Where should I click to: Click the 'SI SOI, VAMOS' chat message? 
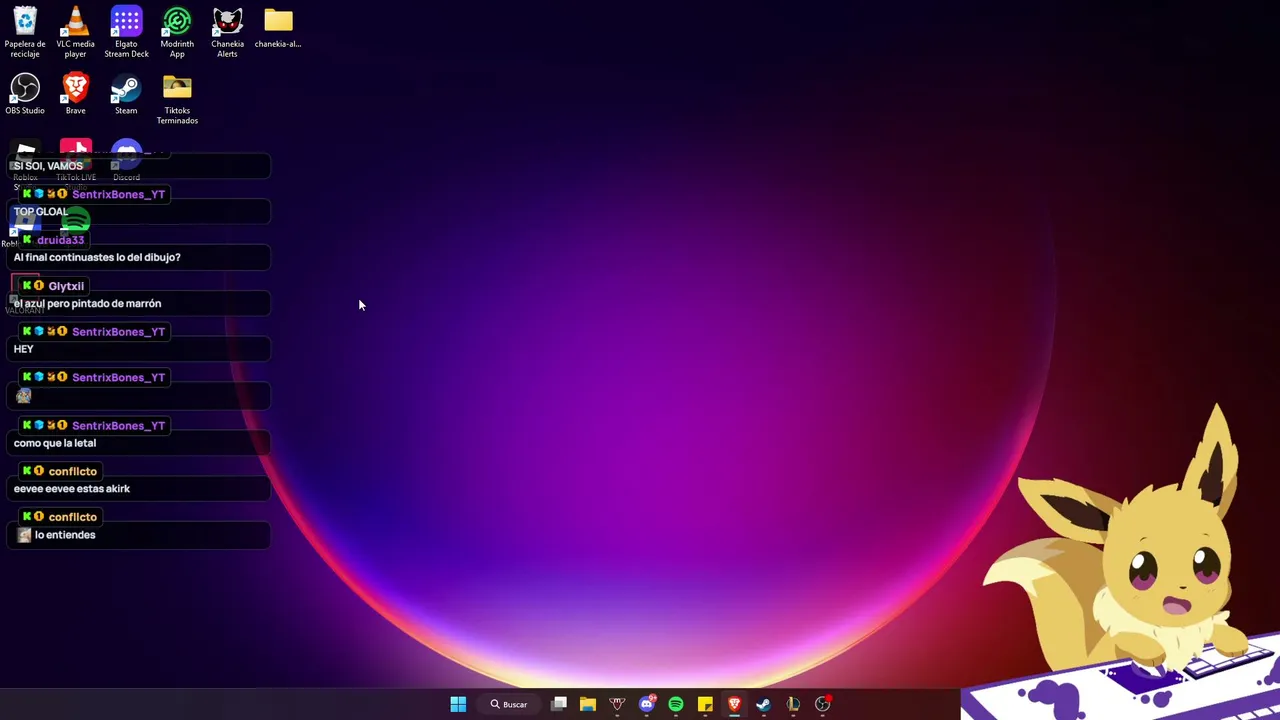coord(48,166)
